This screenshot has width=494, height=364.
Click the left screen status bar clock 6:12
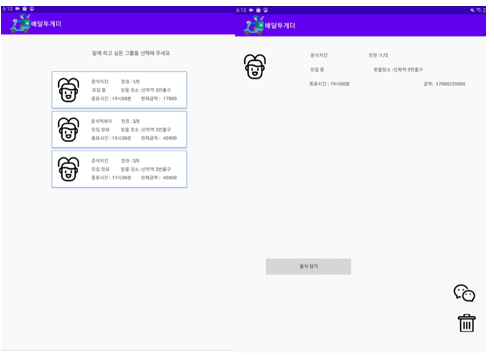pyautogui.click(x=7, y=9)
